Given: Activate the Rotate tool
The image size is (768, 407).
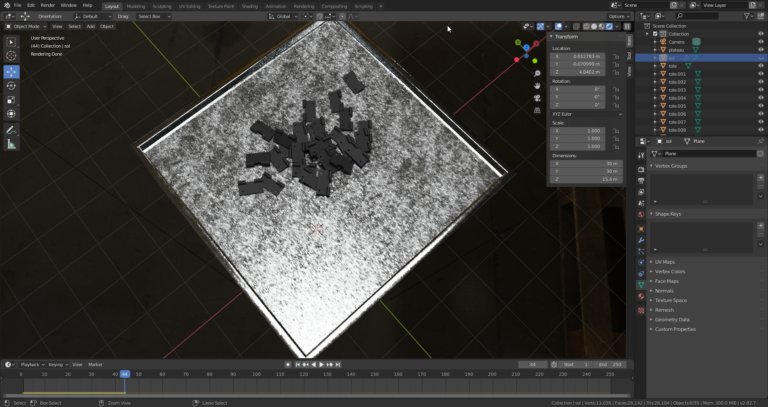Looking at the screenshot, I should coord(11,86).
